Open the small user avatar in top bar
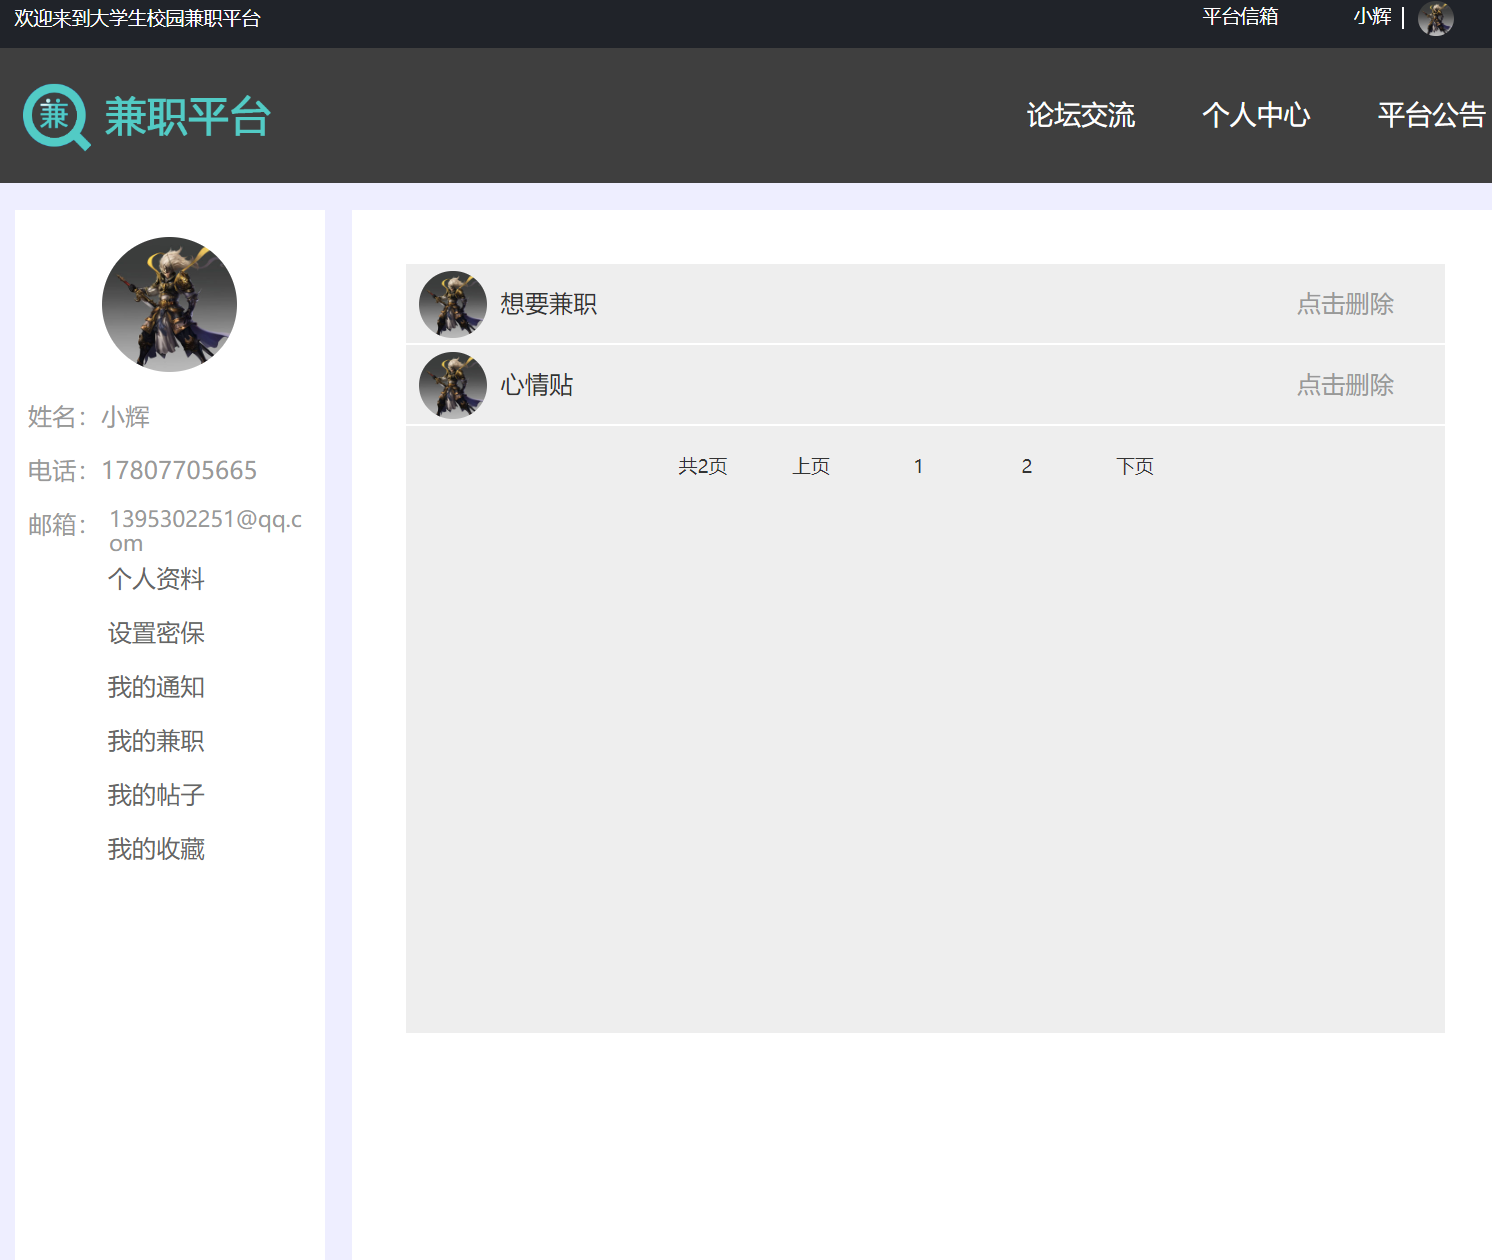Image resolution: width=1492 pixels, height=1260 pixels. point(1435,18)
